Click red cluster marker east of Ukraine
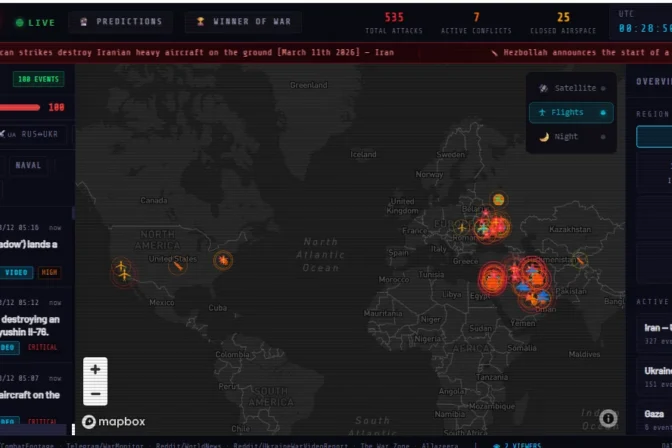This screenshot has width=672, height=448. [x=499, y=226]
